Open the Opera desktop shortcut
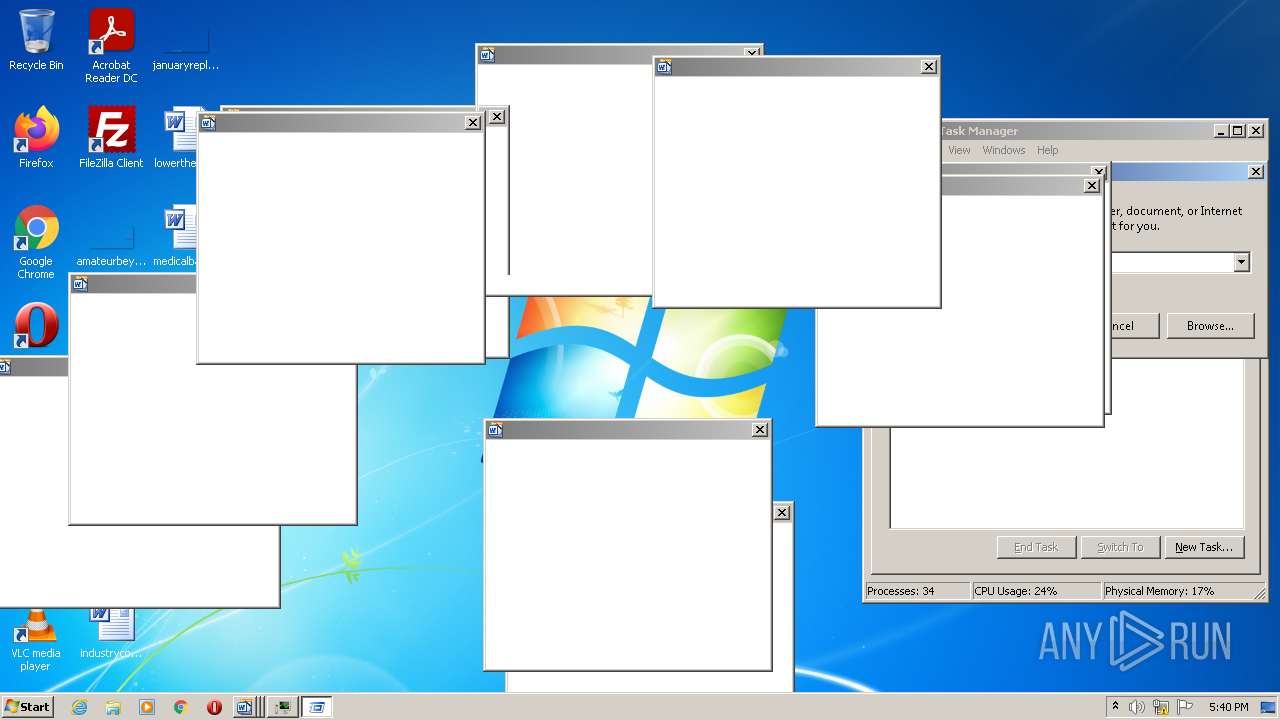The width and height of the screenshot is (1280, 720). [x=36, y=326]
